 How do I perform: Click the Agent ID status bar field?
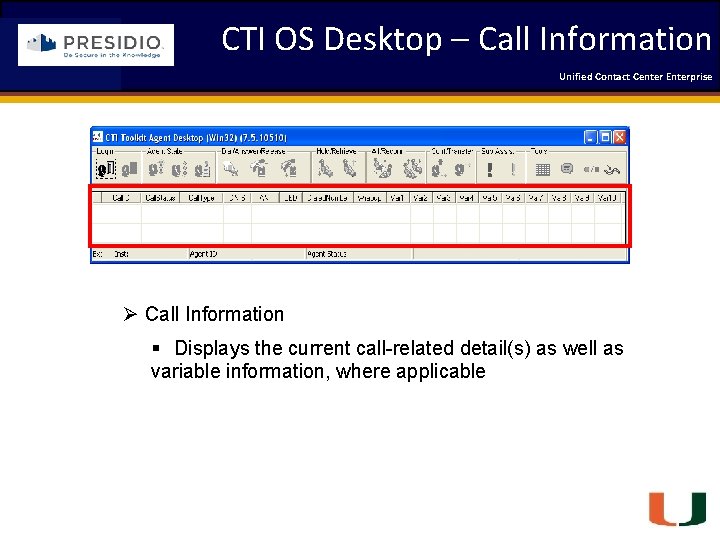pos(247,254)
